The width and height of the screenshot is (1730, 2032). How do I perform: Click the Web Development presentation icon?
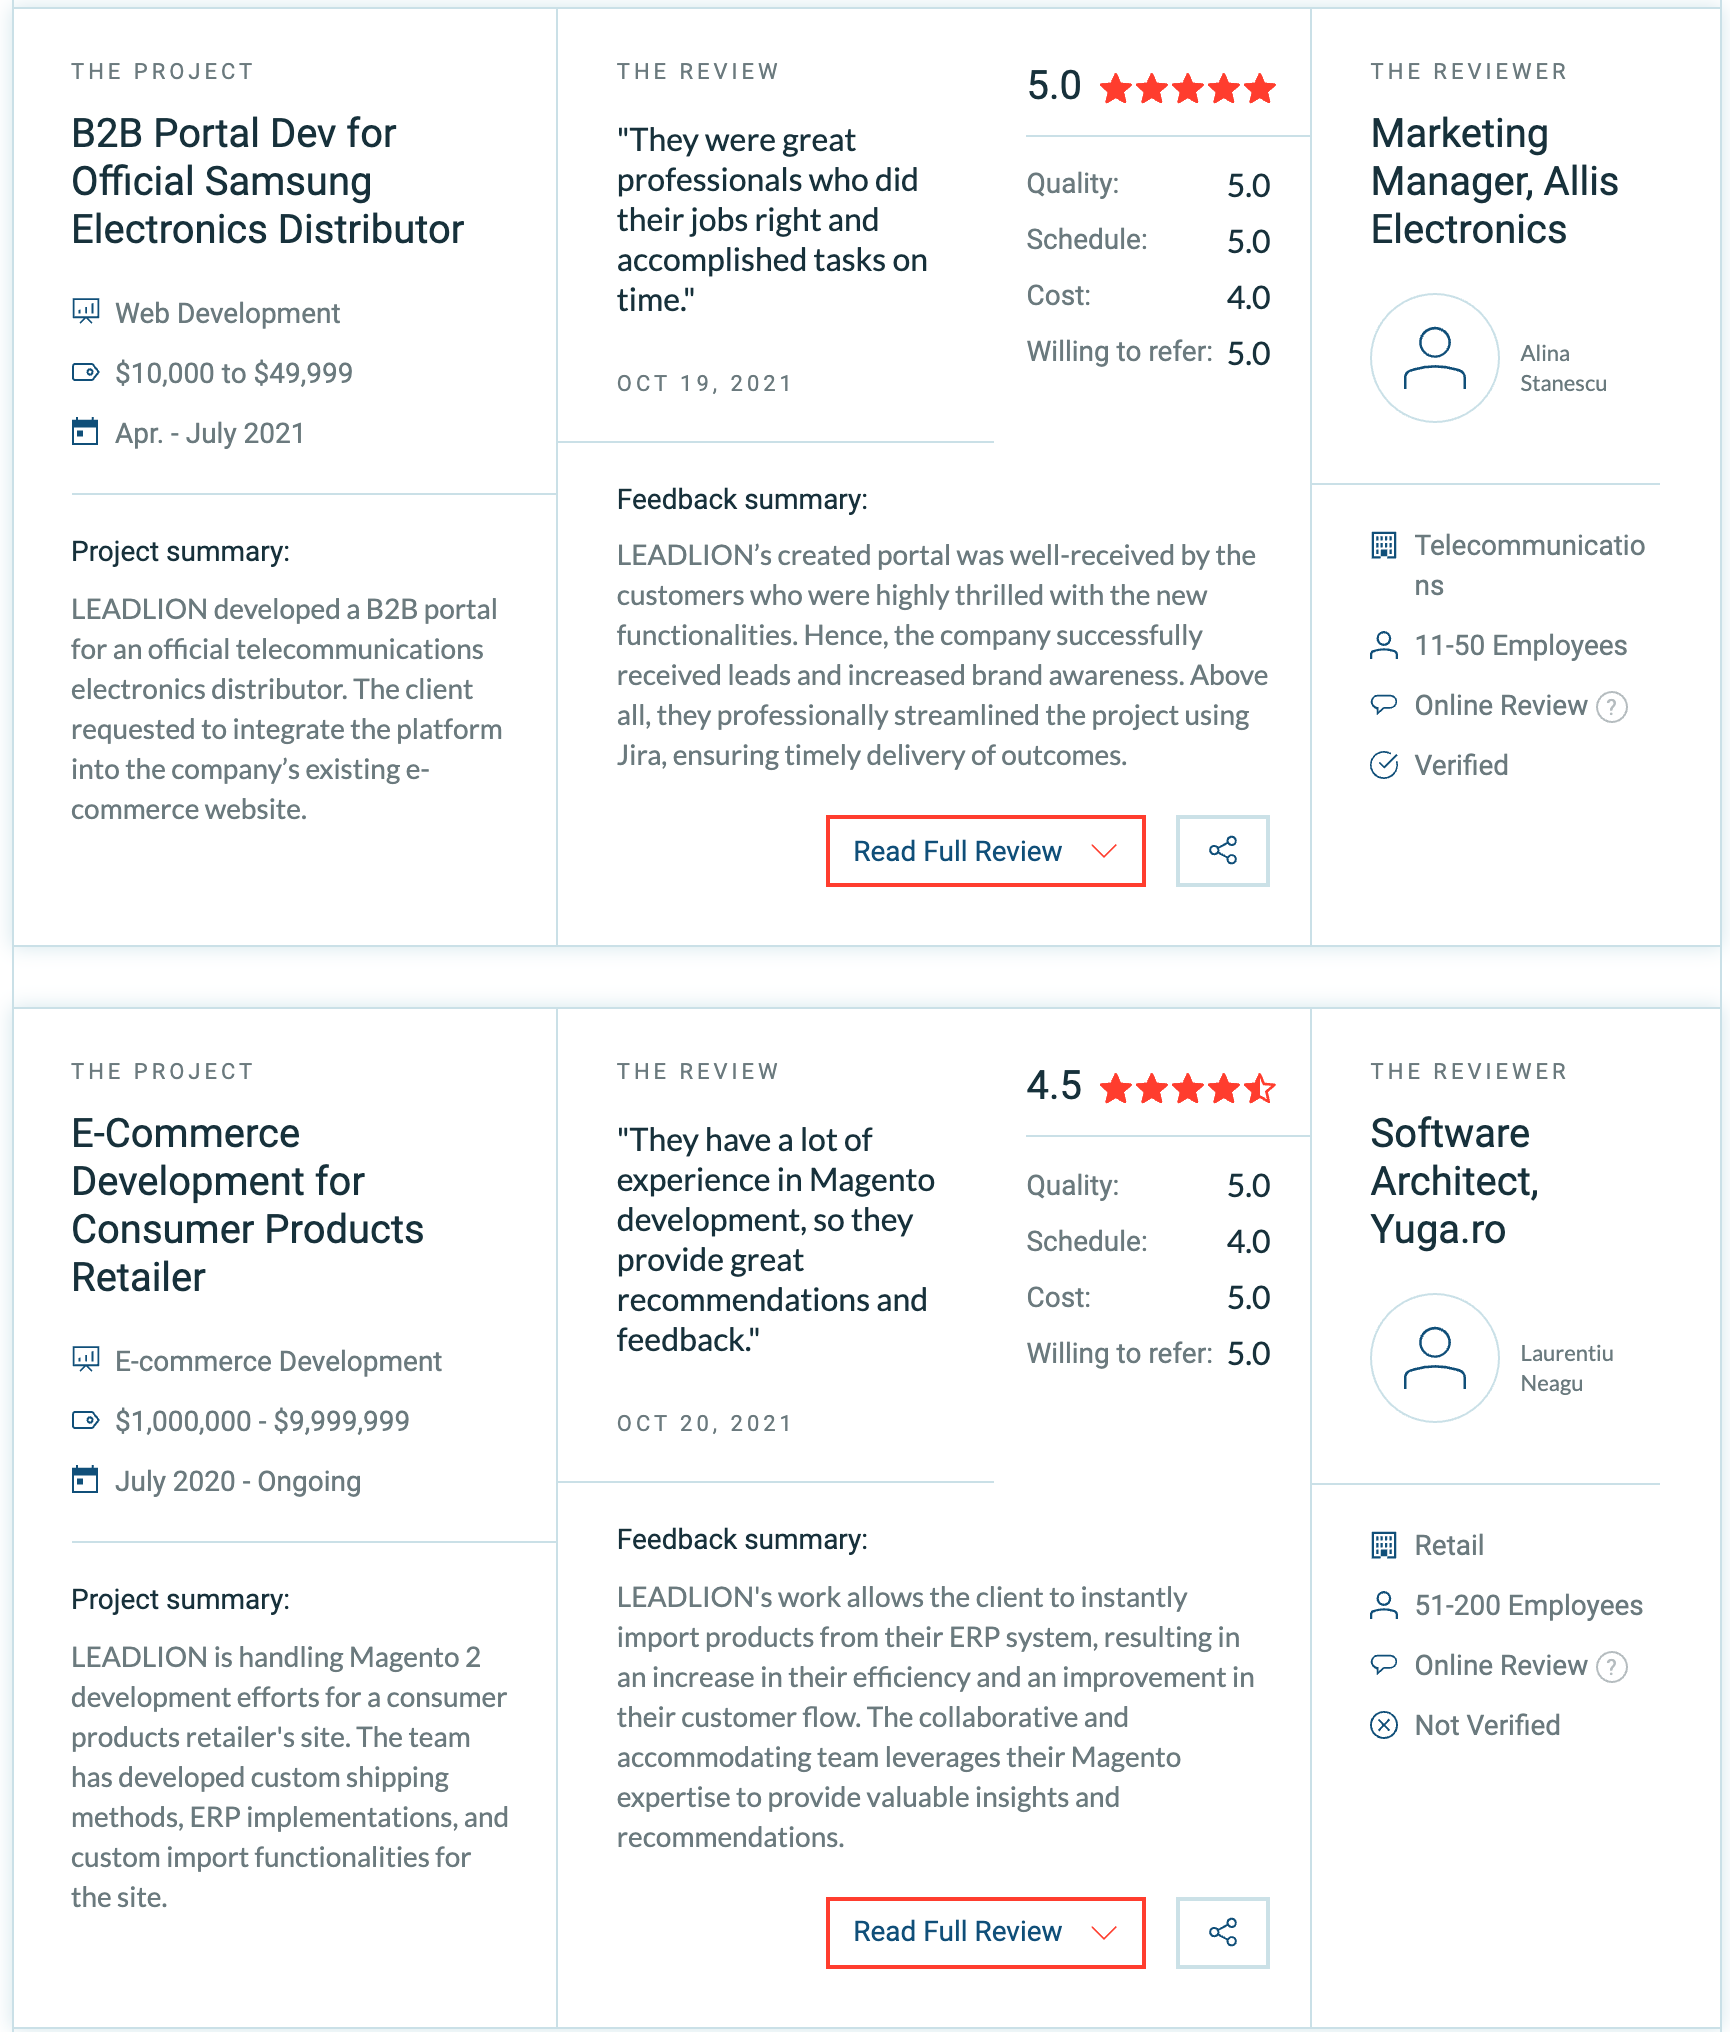tap(86, 312)
